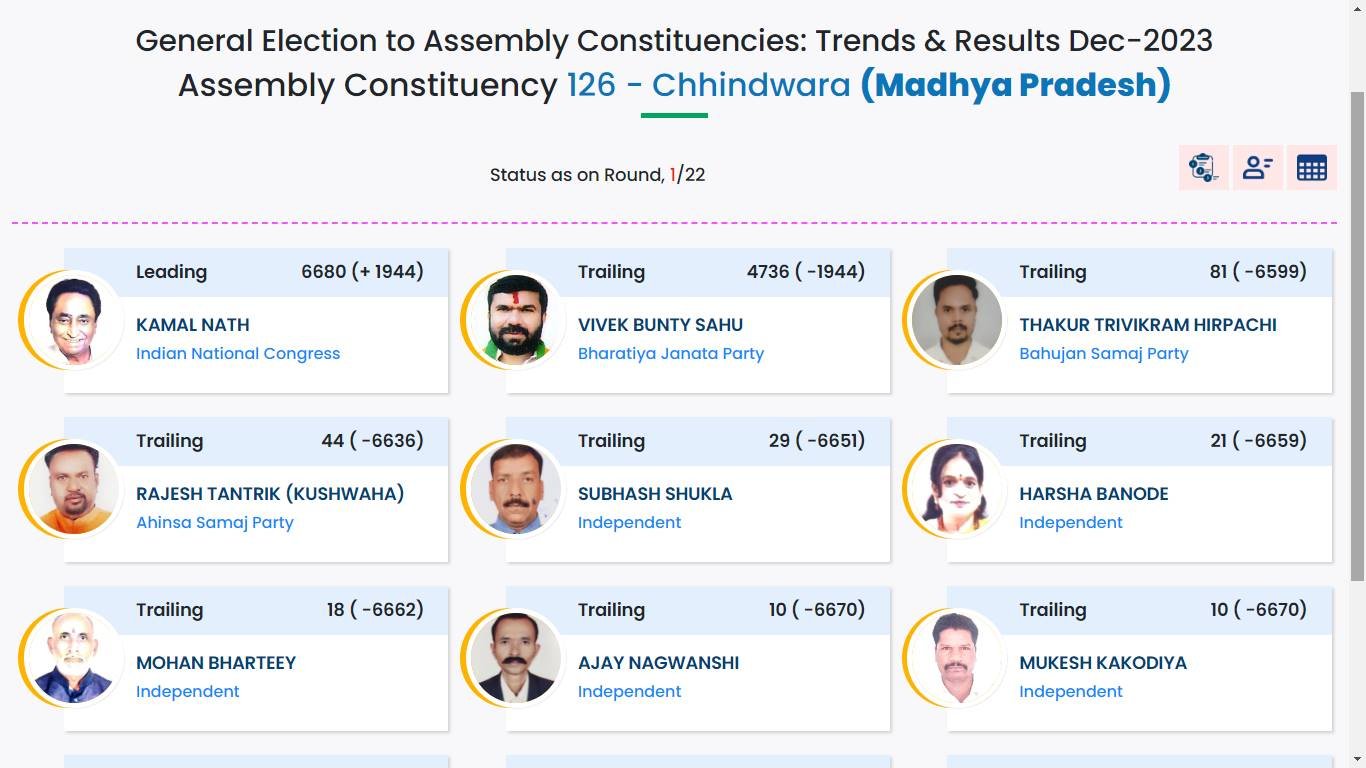Click the Bharatiya Janata Party label
Screen dimensions: 1366x768
click(x=671, y=354)
